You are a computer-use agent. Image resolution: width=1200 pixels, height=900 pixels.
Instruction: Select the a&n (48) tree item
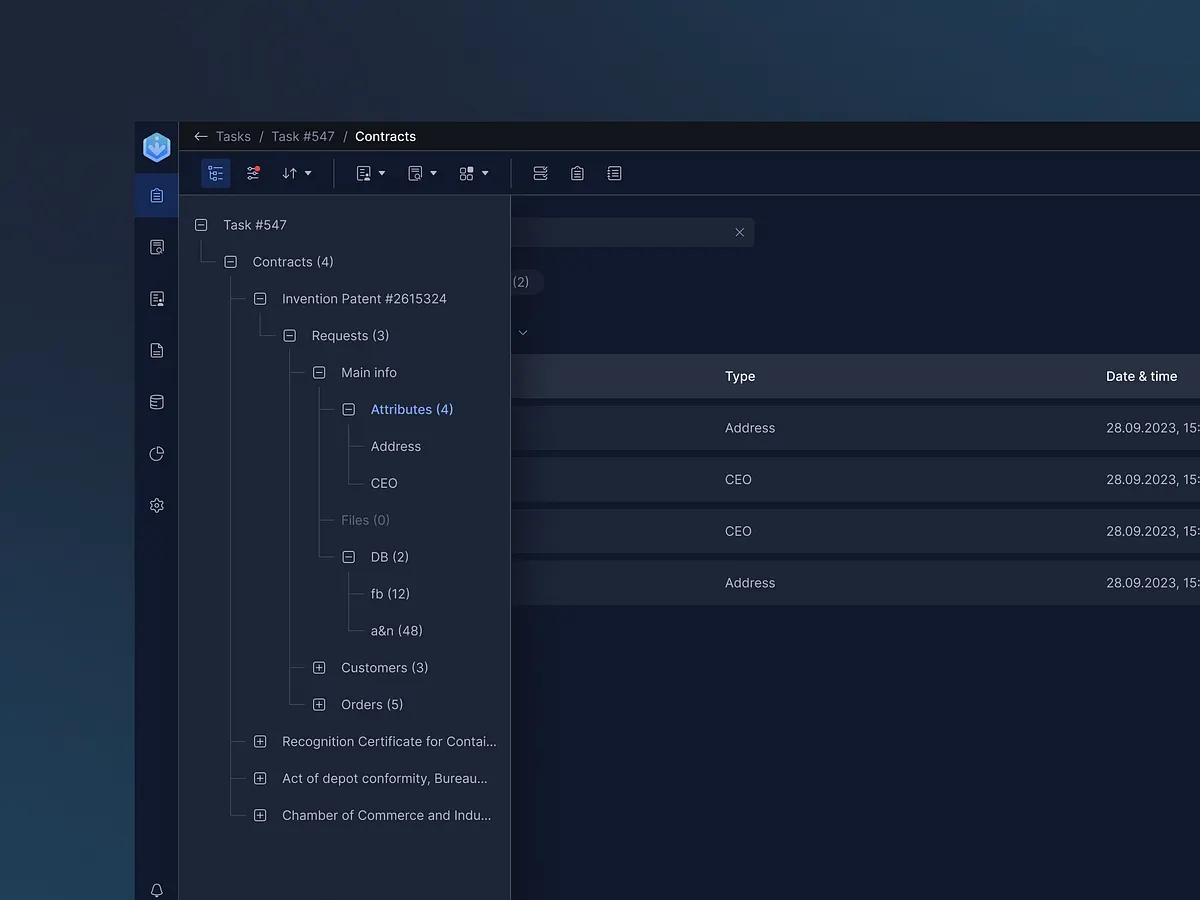pos(396,631)
